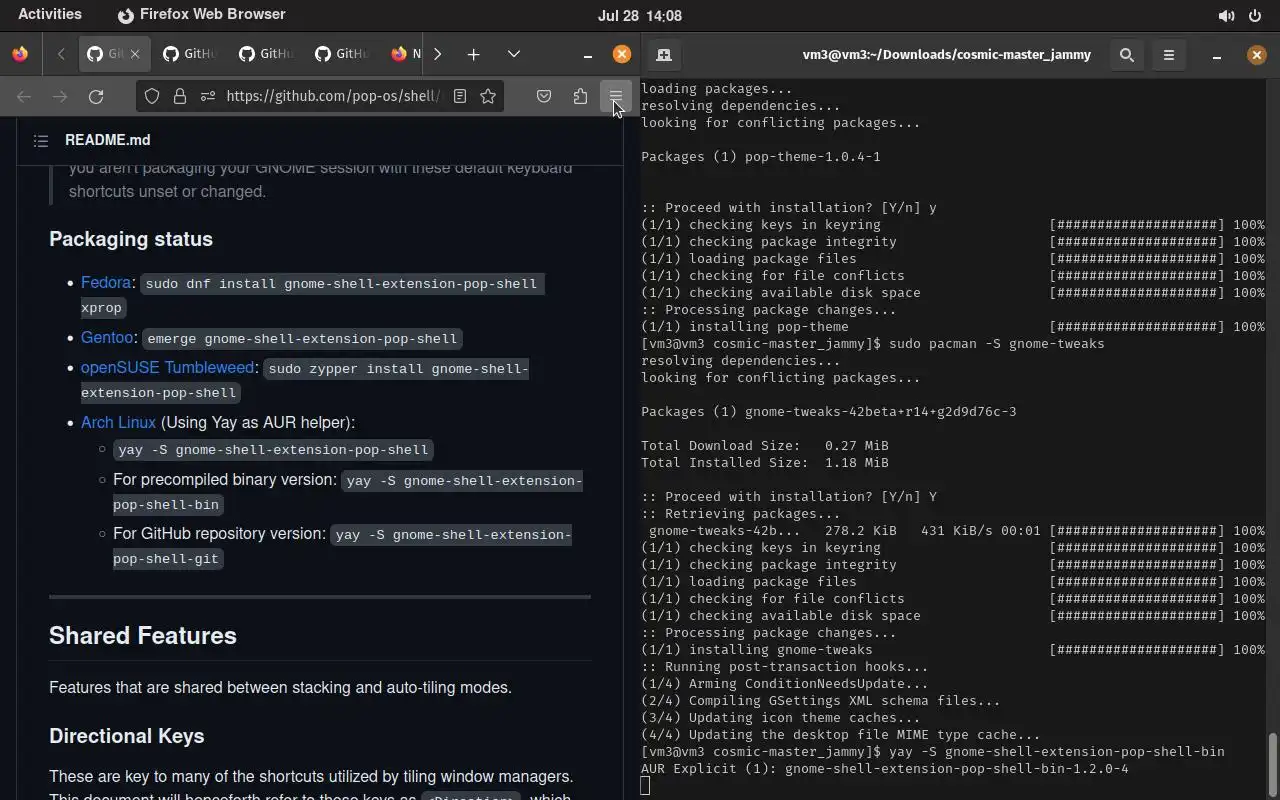Open Firefox extensions menu
Viewport: 1280px width, 800px height.
point(580,96)
